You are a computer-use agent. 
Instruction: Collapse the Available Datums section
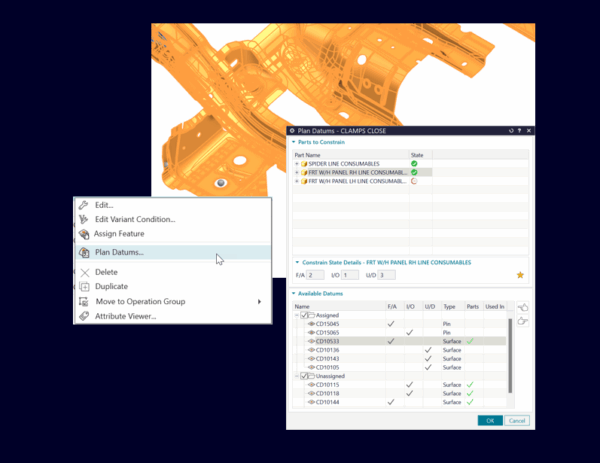point(294,293)
